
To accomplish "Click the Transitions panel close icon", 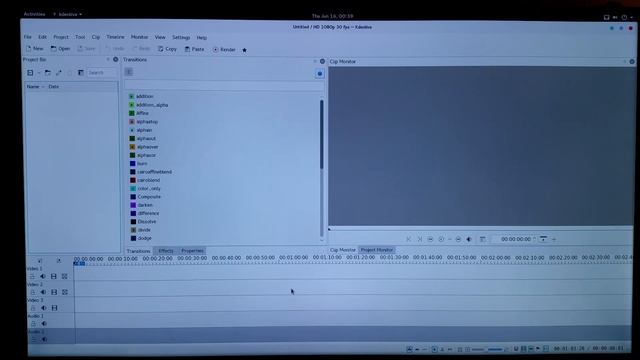I will pos(322,61).
